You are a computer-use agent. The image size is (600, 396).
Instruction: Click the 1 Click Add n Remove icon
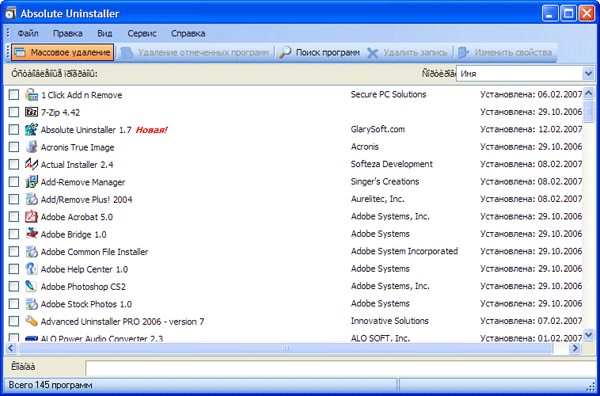click(x=31, y=95)
